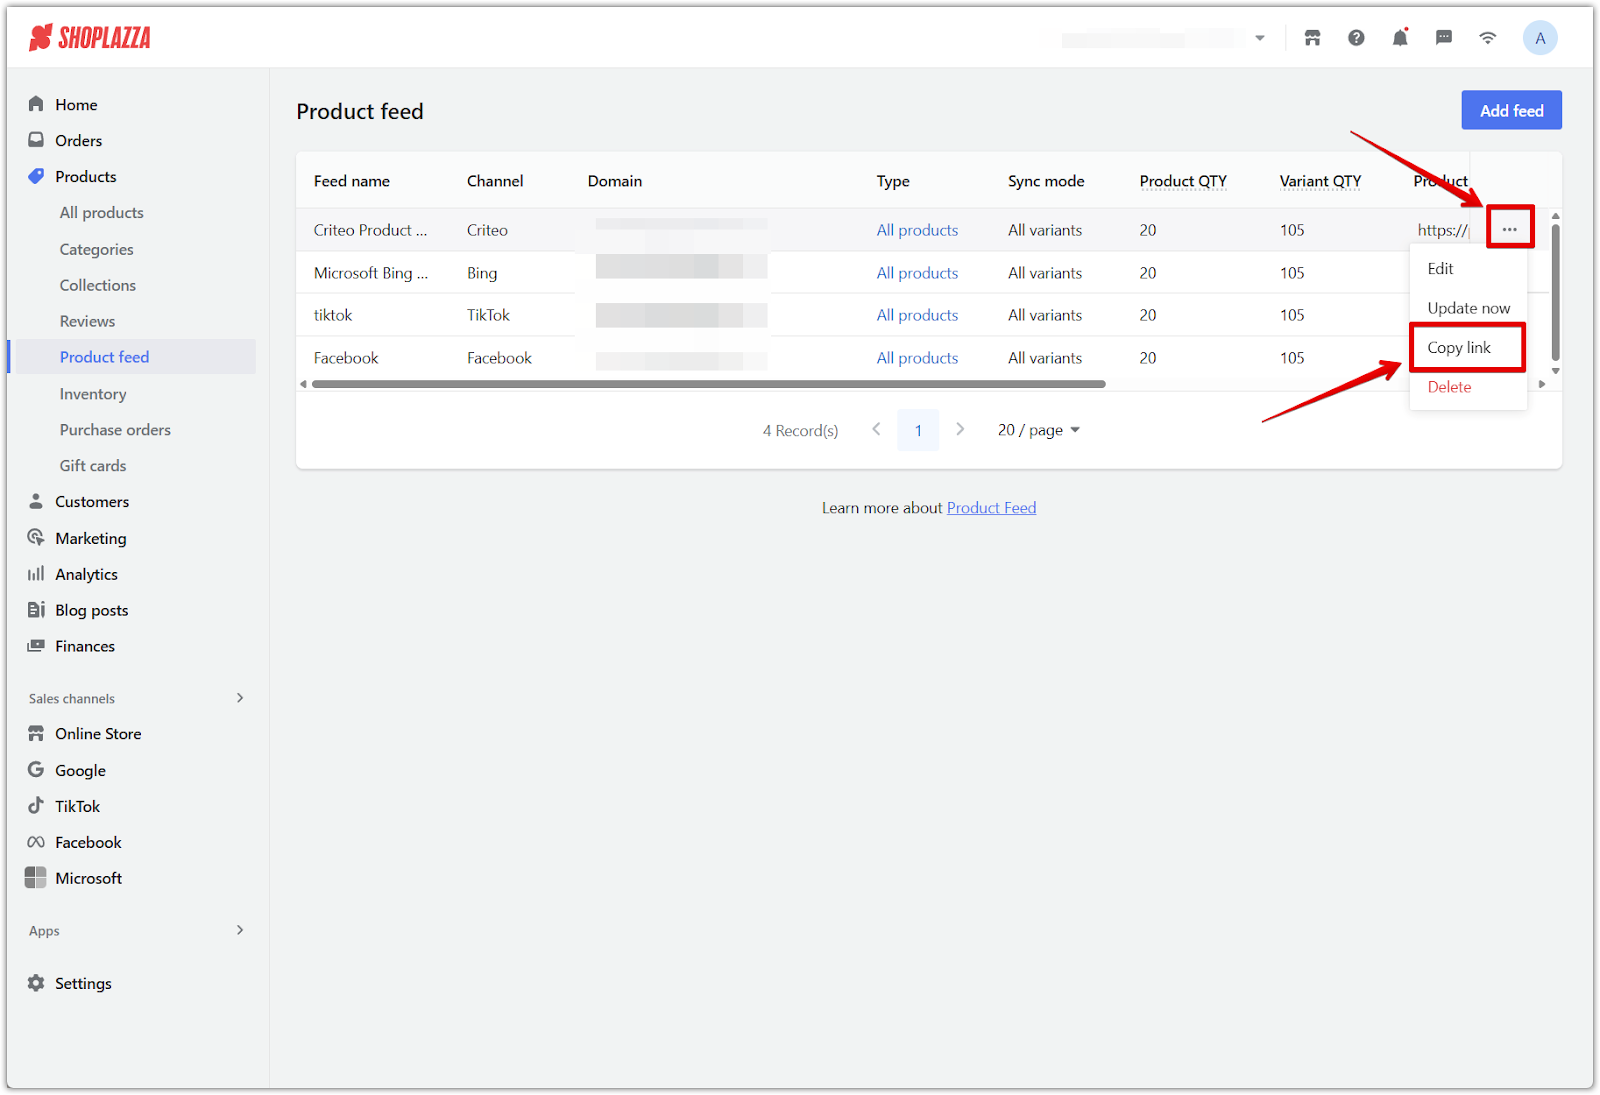
Task: Open the Google sales channel
Action: click(80, 770)
